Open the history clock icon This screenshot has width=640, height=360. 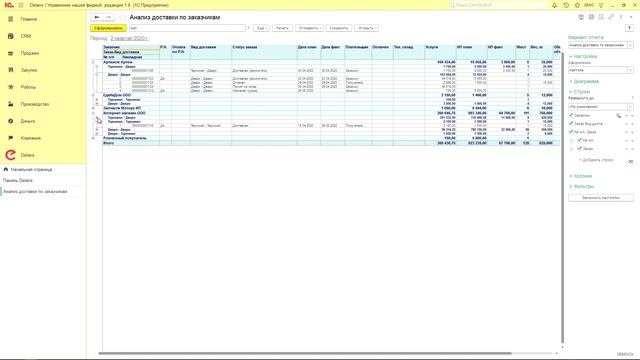(x=566, y=5)
